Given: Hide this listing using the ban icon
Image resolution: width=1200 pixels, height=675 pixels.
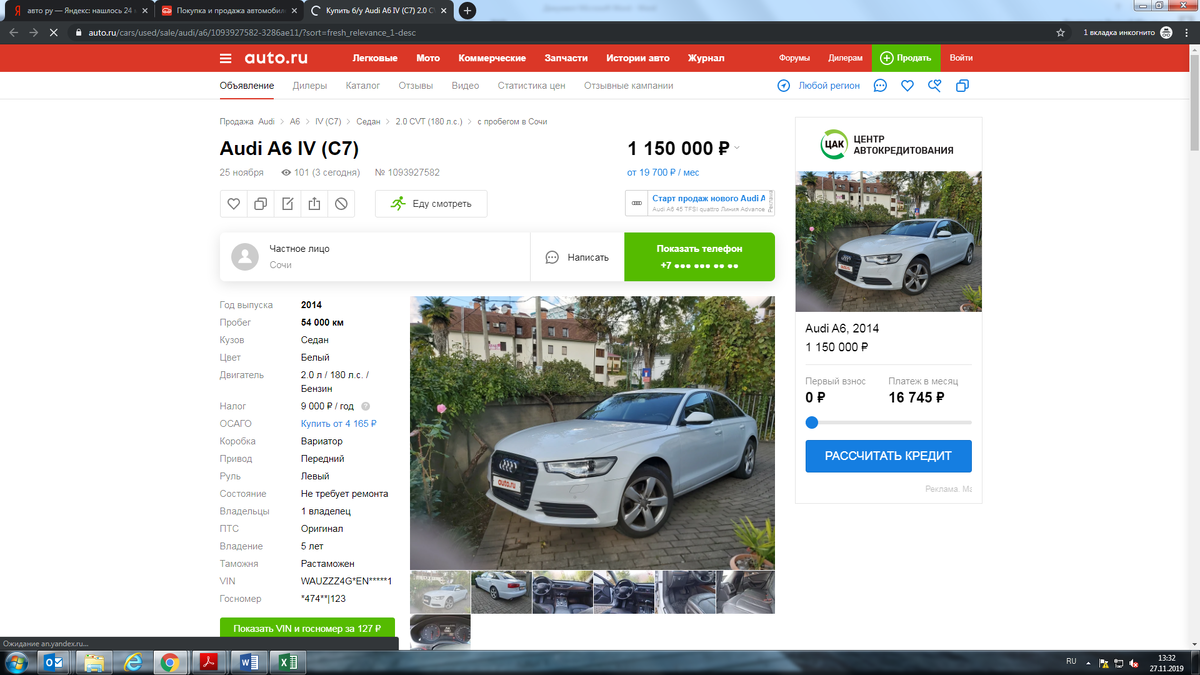Looking at the screenshot, I should [341, 204].
